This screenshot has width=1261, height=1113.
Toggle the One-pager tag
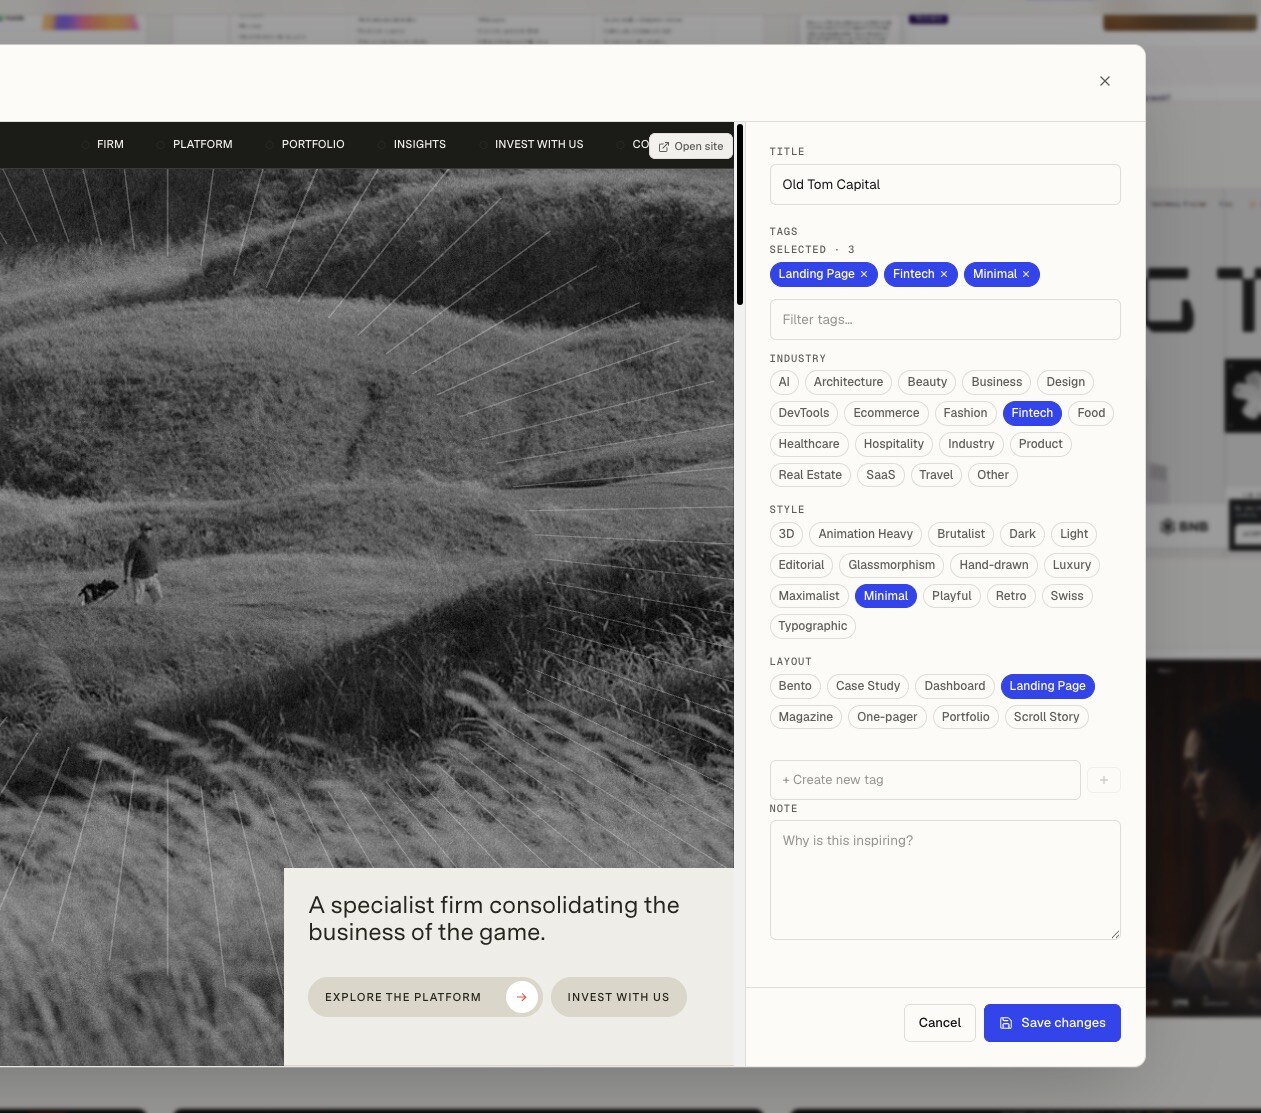click(887, 717)
